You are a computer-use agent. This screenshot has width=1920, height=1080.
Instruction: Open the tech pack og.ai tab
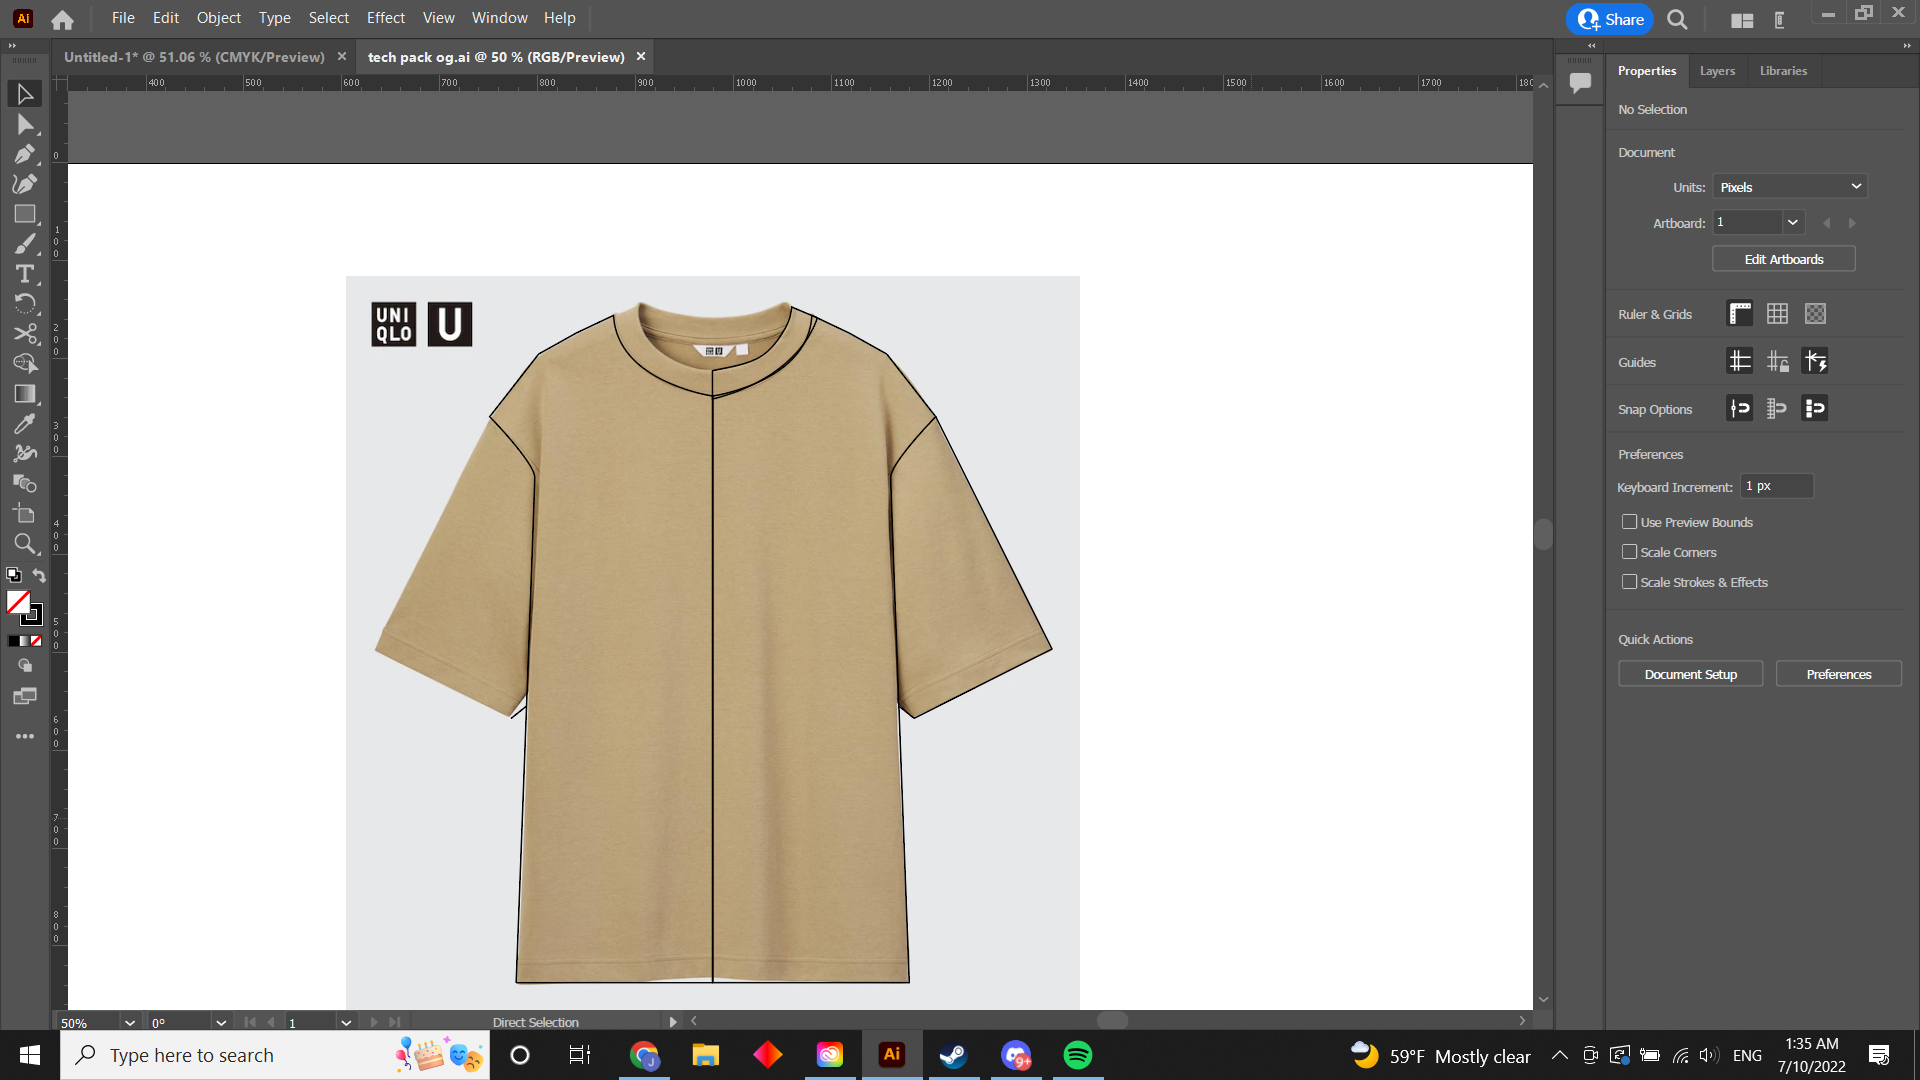(495, 57)
